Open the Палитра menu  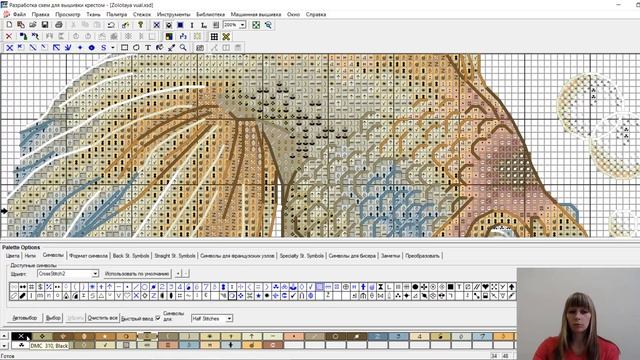[117, 14]
